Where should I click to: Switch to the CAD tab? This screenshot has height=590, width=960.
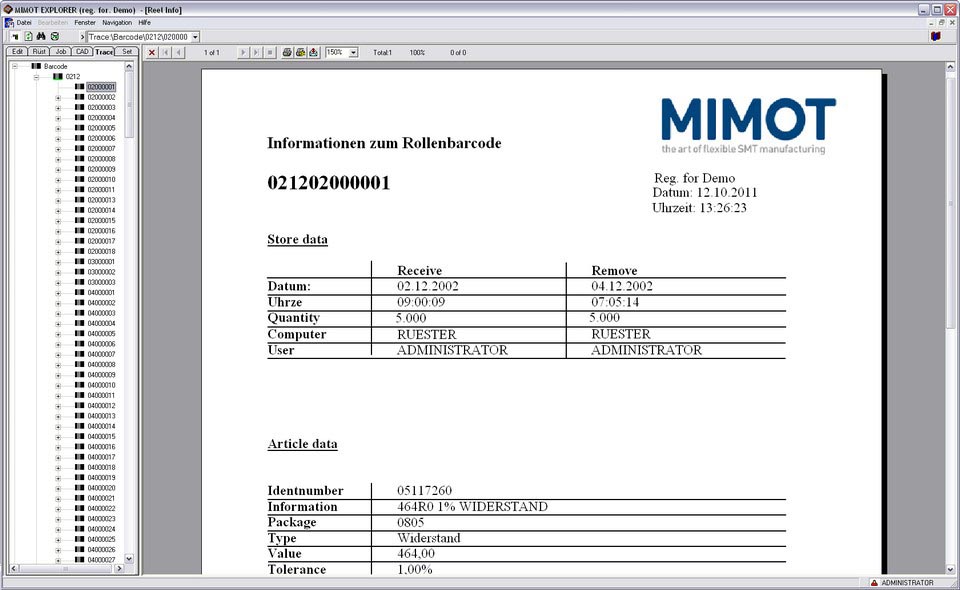(x=82, y=52)
